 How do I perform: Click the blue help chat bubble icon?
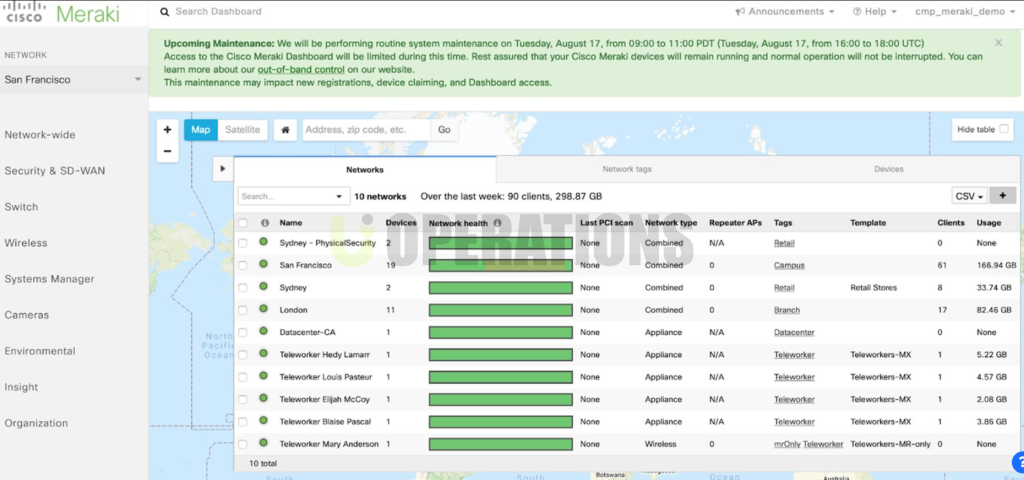(1017, 463)
